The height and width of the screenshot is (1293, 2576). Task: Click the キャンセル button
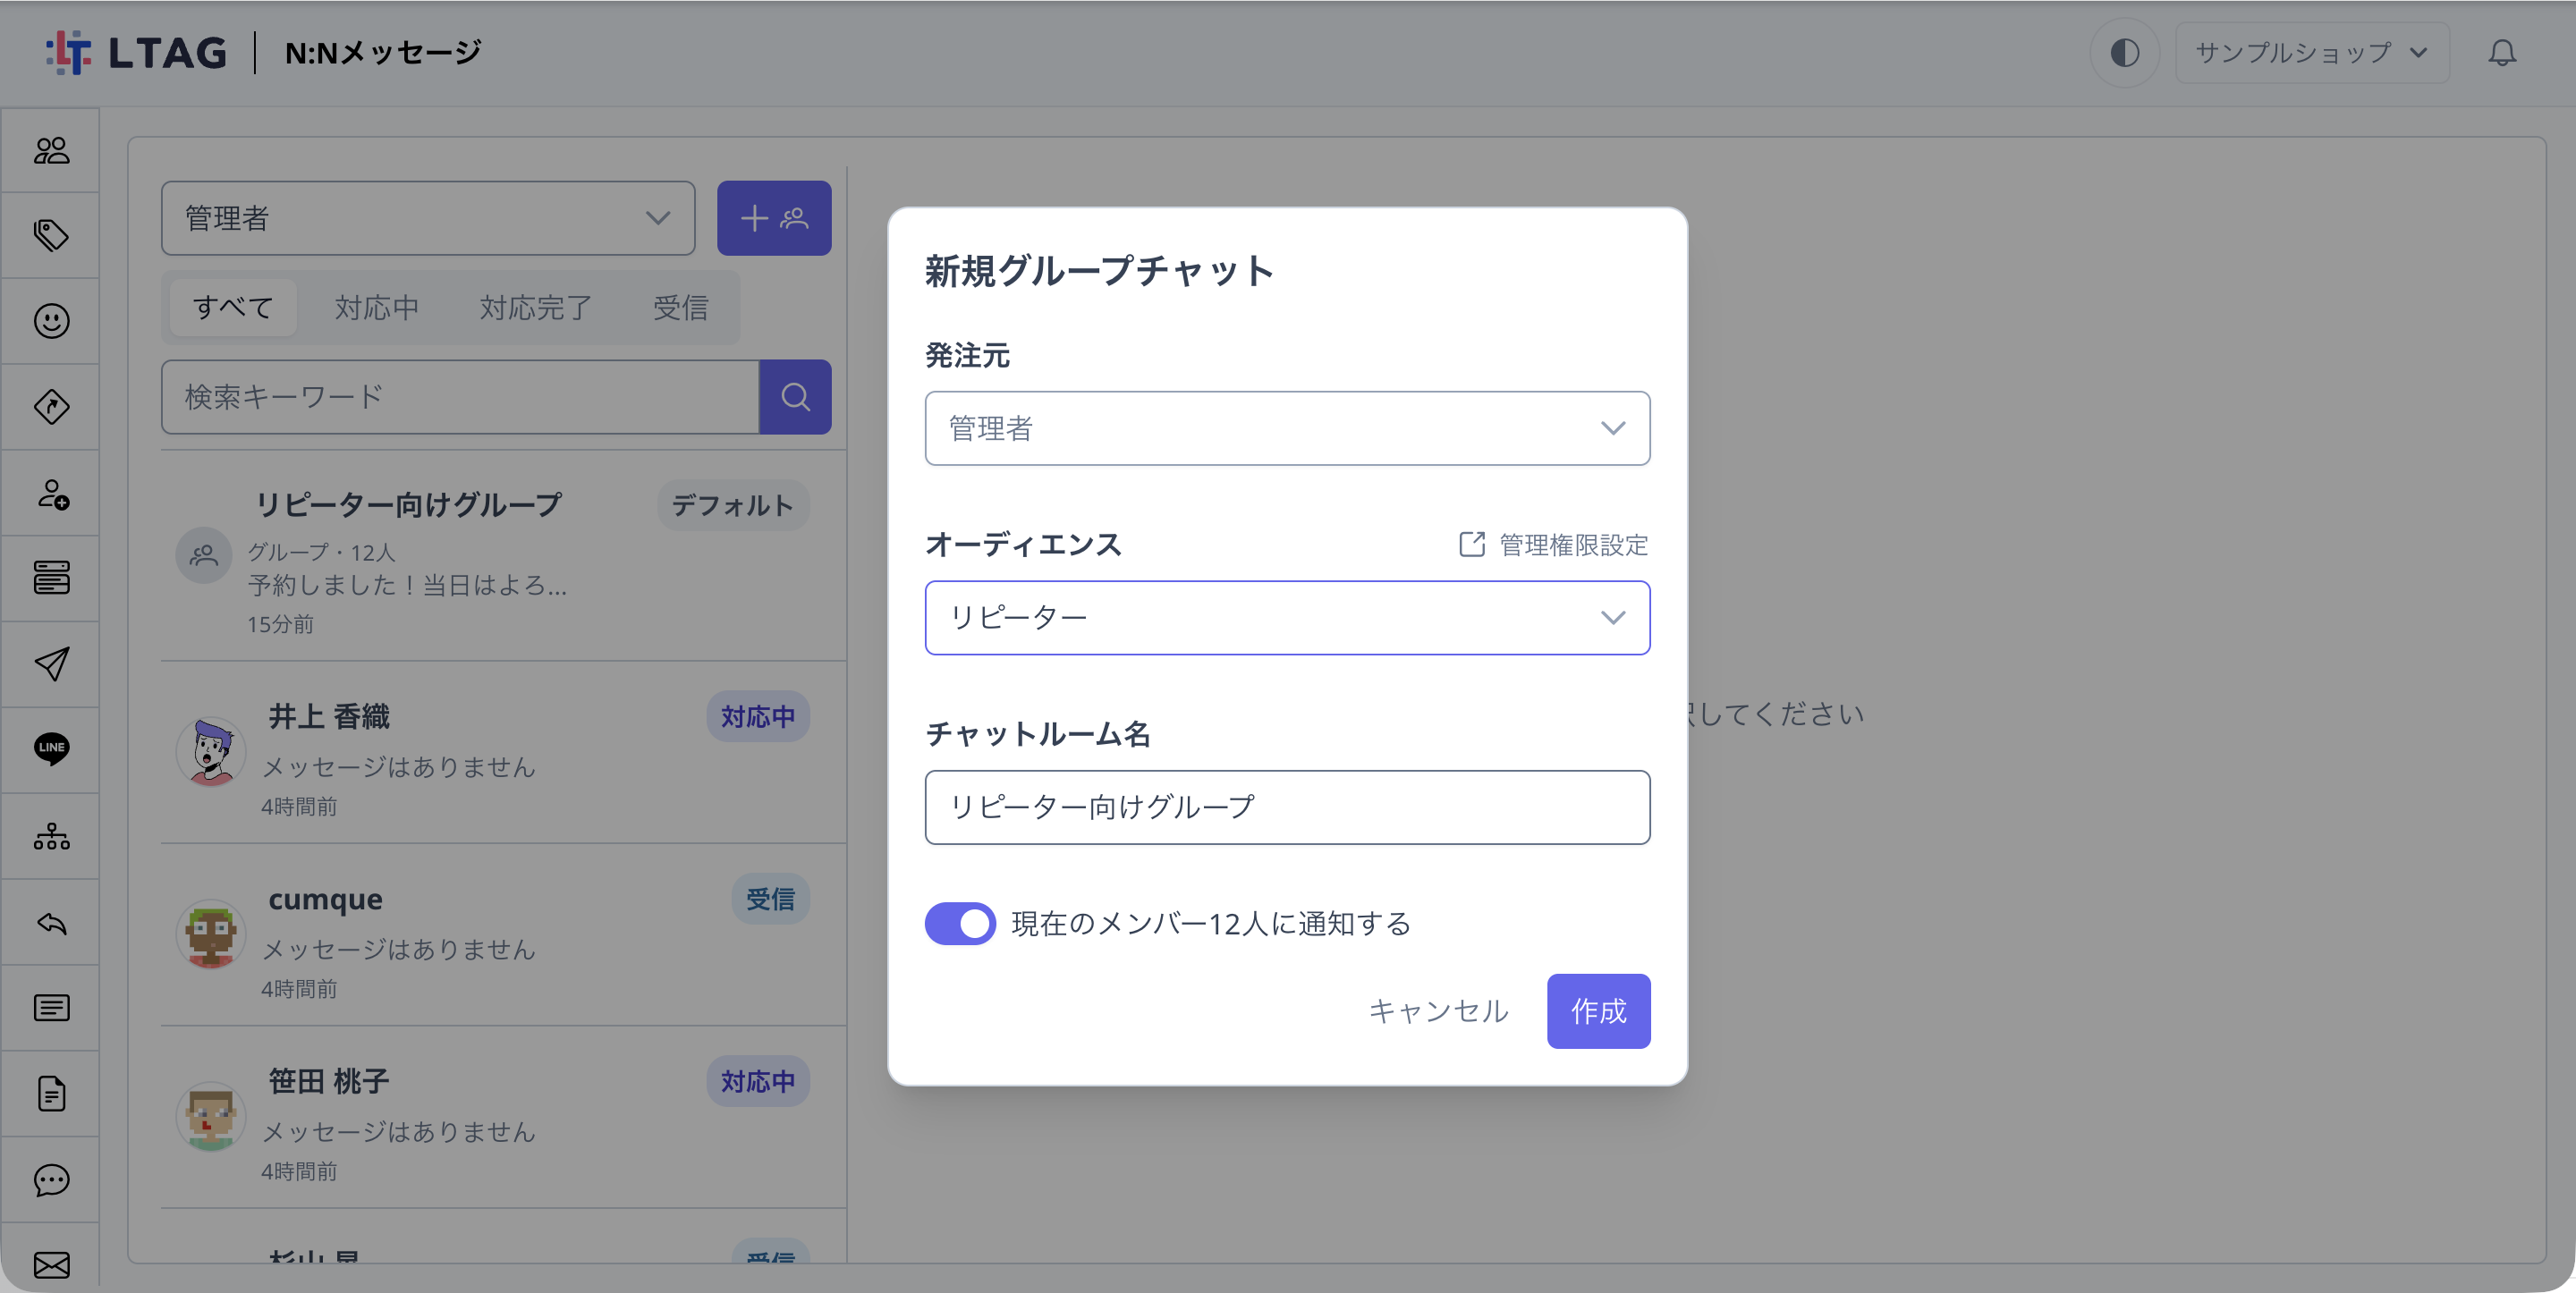pyautogui.click(x=1438, y=1011)
